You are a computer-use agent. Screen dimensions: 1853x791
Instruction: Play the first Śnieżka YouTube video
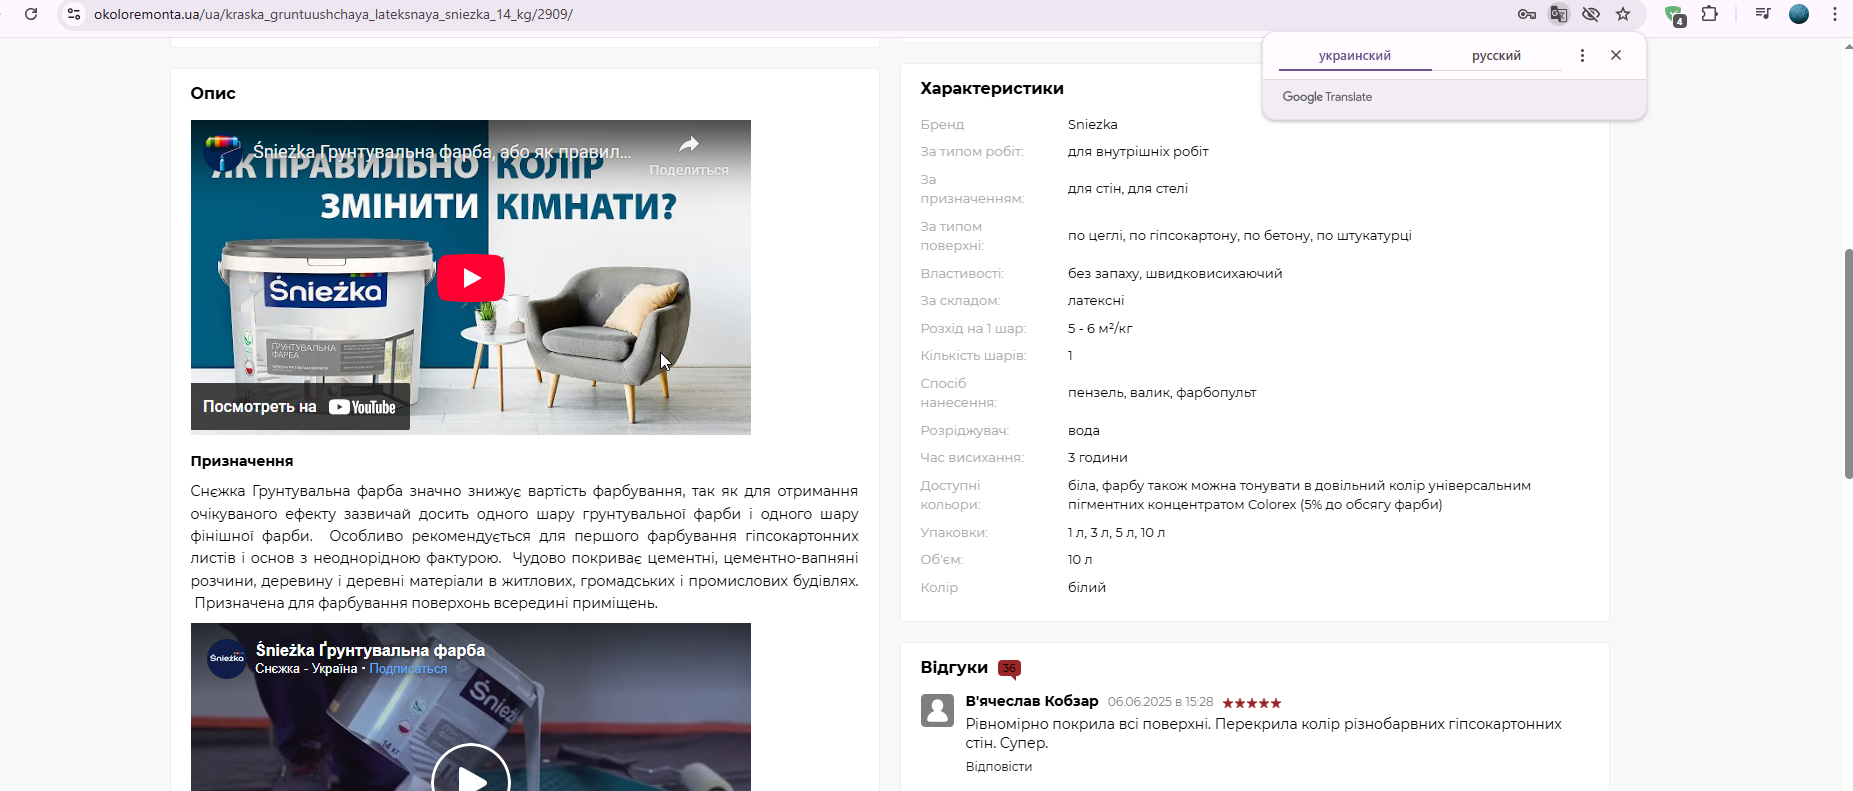[x=471, y=278]
